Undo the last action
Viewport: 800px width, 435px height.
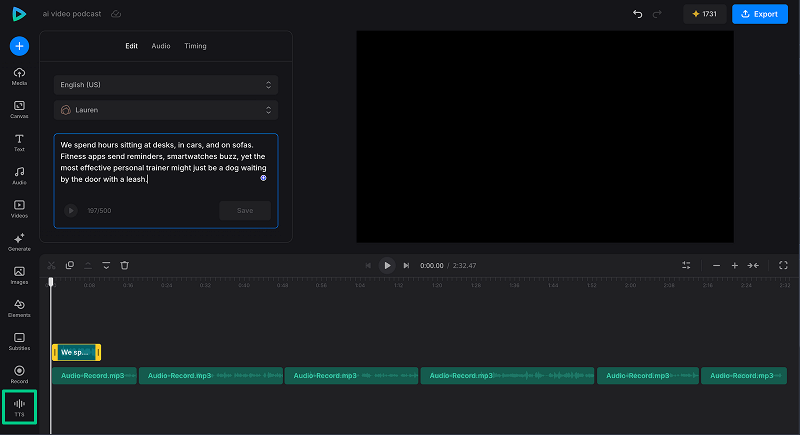pos(637,14)
